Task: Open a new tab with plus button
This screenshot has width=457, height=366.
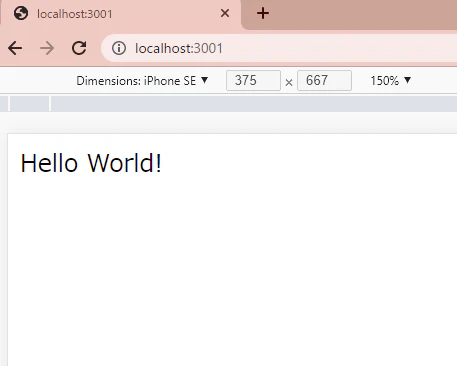Action: tap(263, 13)
